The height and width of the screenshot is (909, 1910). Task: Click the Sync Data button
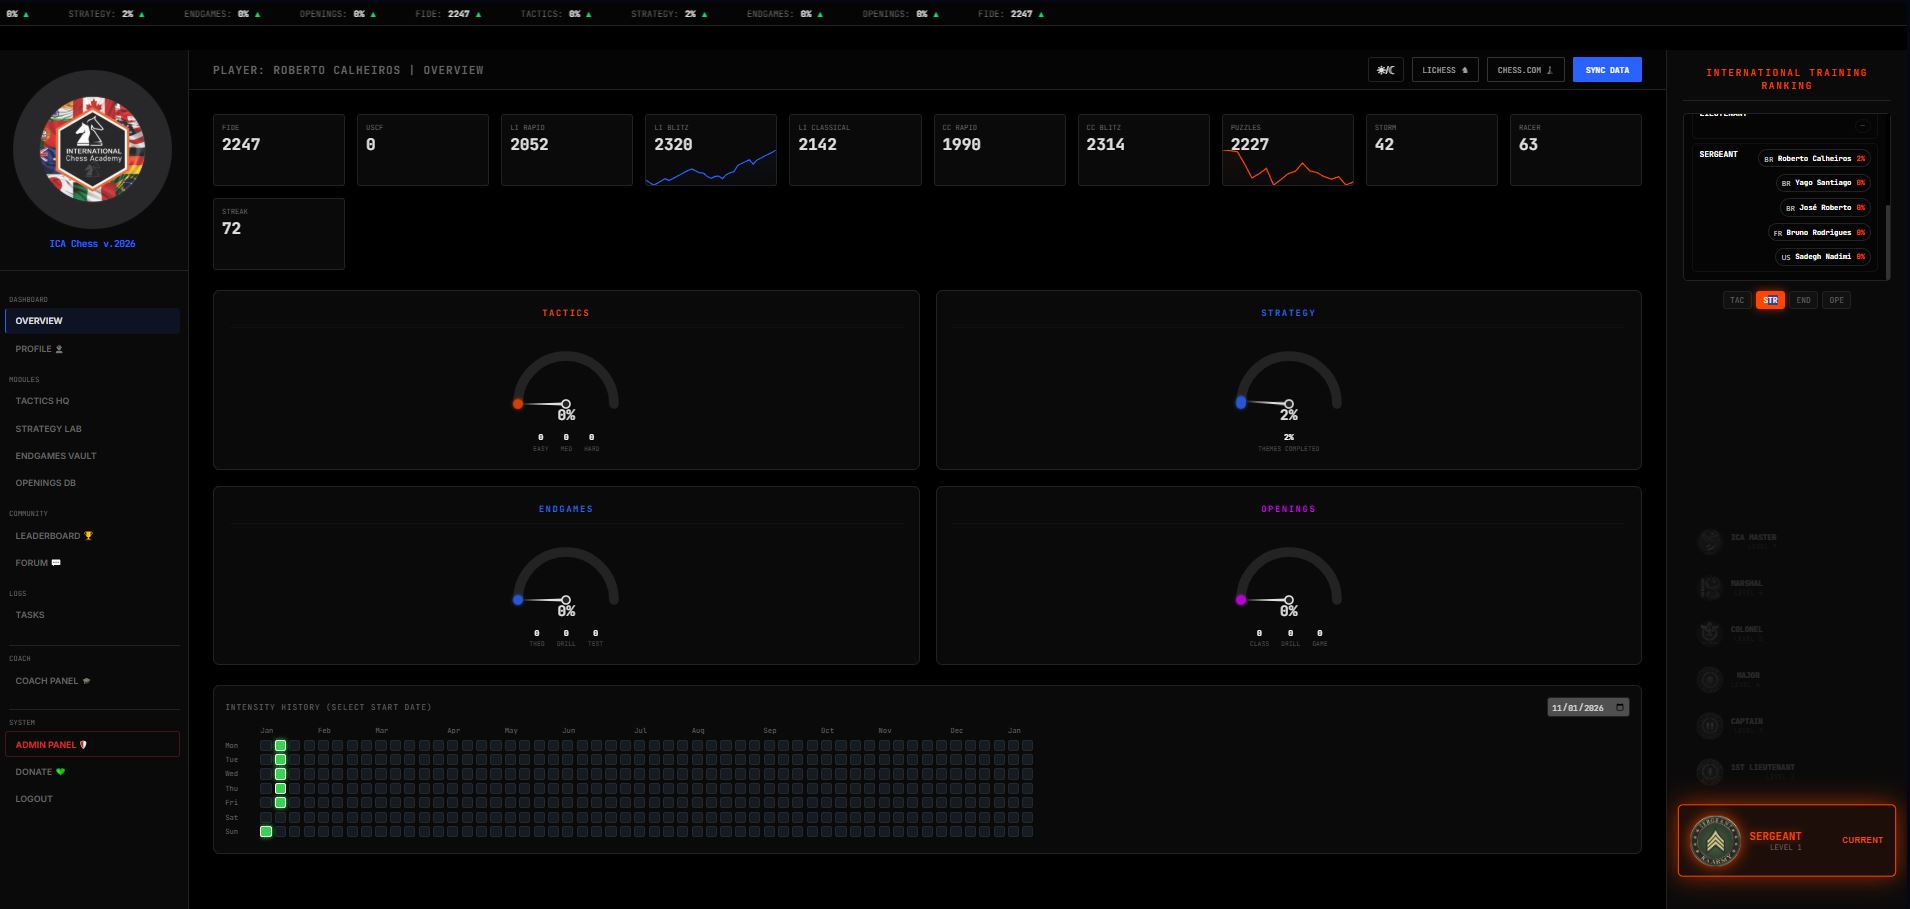(1607, 70)
